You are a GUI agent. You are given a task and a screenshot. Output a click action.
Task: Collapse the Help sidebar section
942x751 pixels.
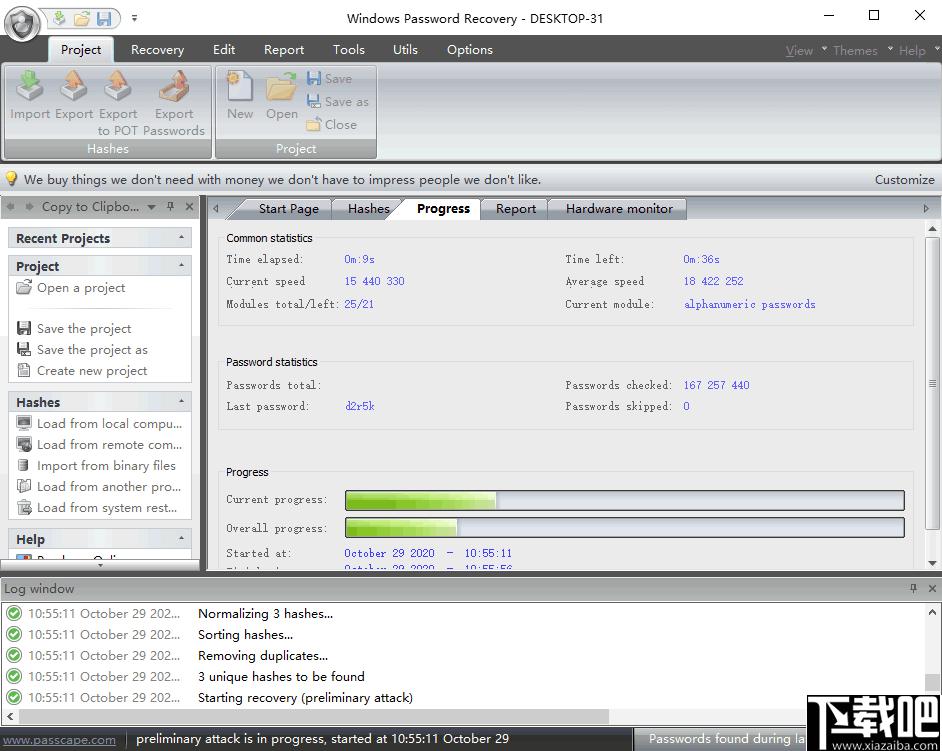click(x=181, y=538)
